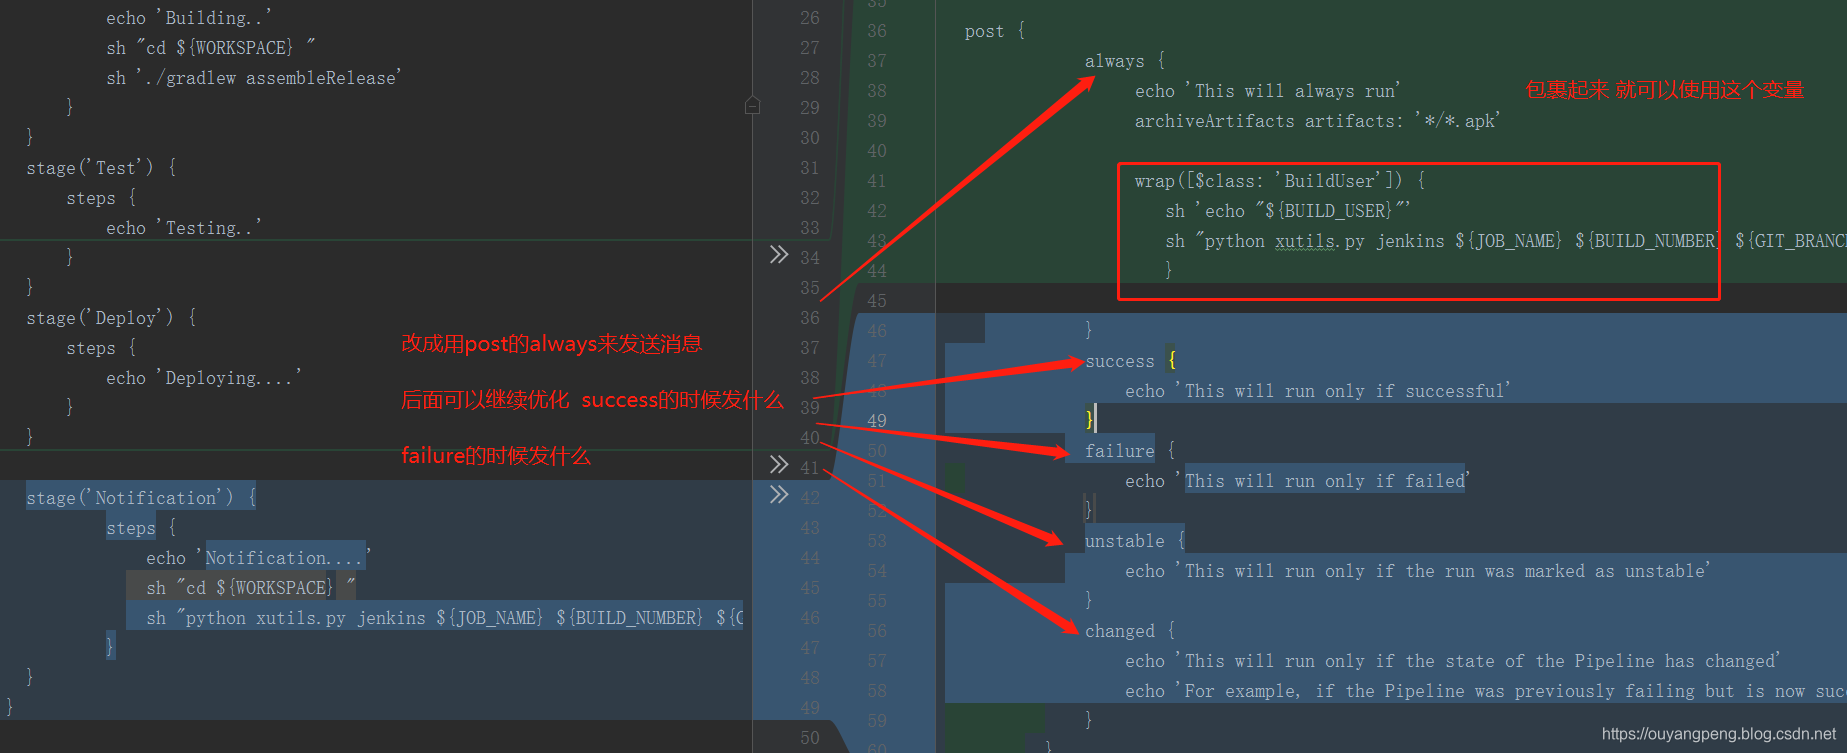Click the always { block line
This screenshot has height=753, width=1847.
pyautogui.click(x=1125, y=61)
